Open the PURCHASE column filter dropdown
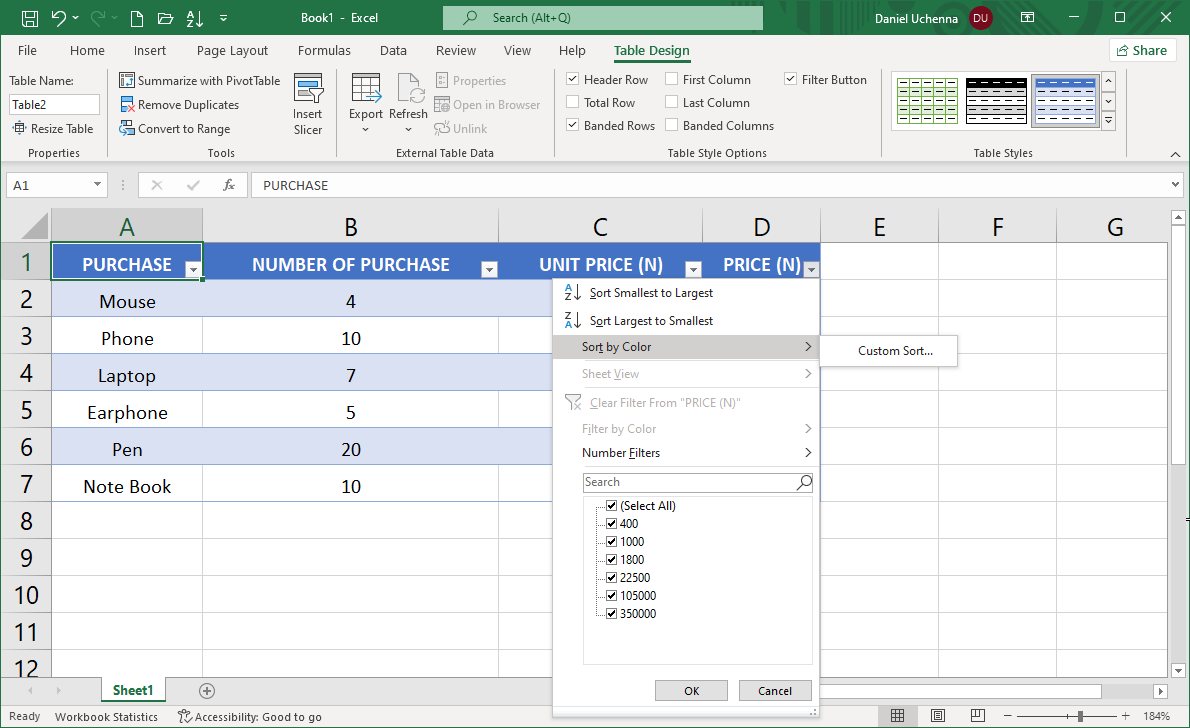The height and width of the screenshot is (728, 1190). click(192, 268)
